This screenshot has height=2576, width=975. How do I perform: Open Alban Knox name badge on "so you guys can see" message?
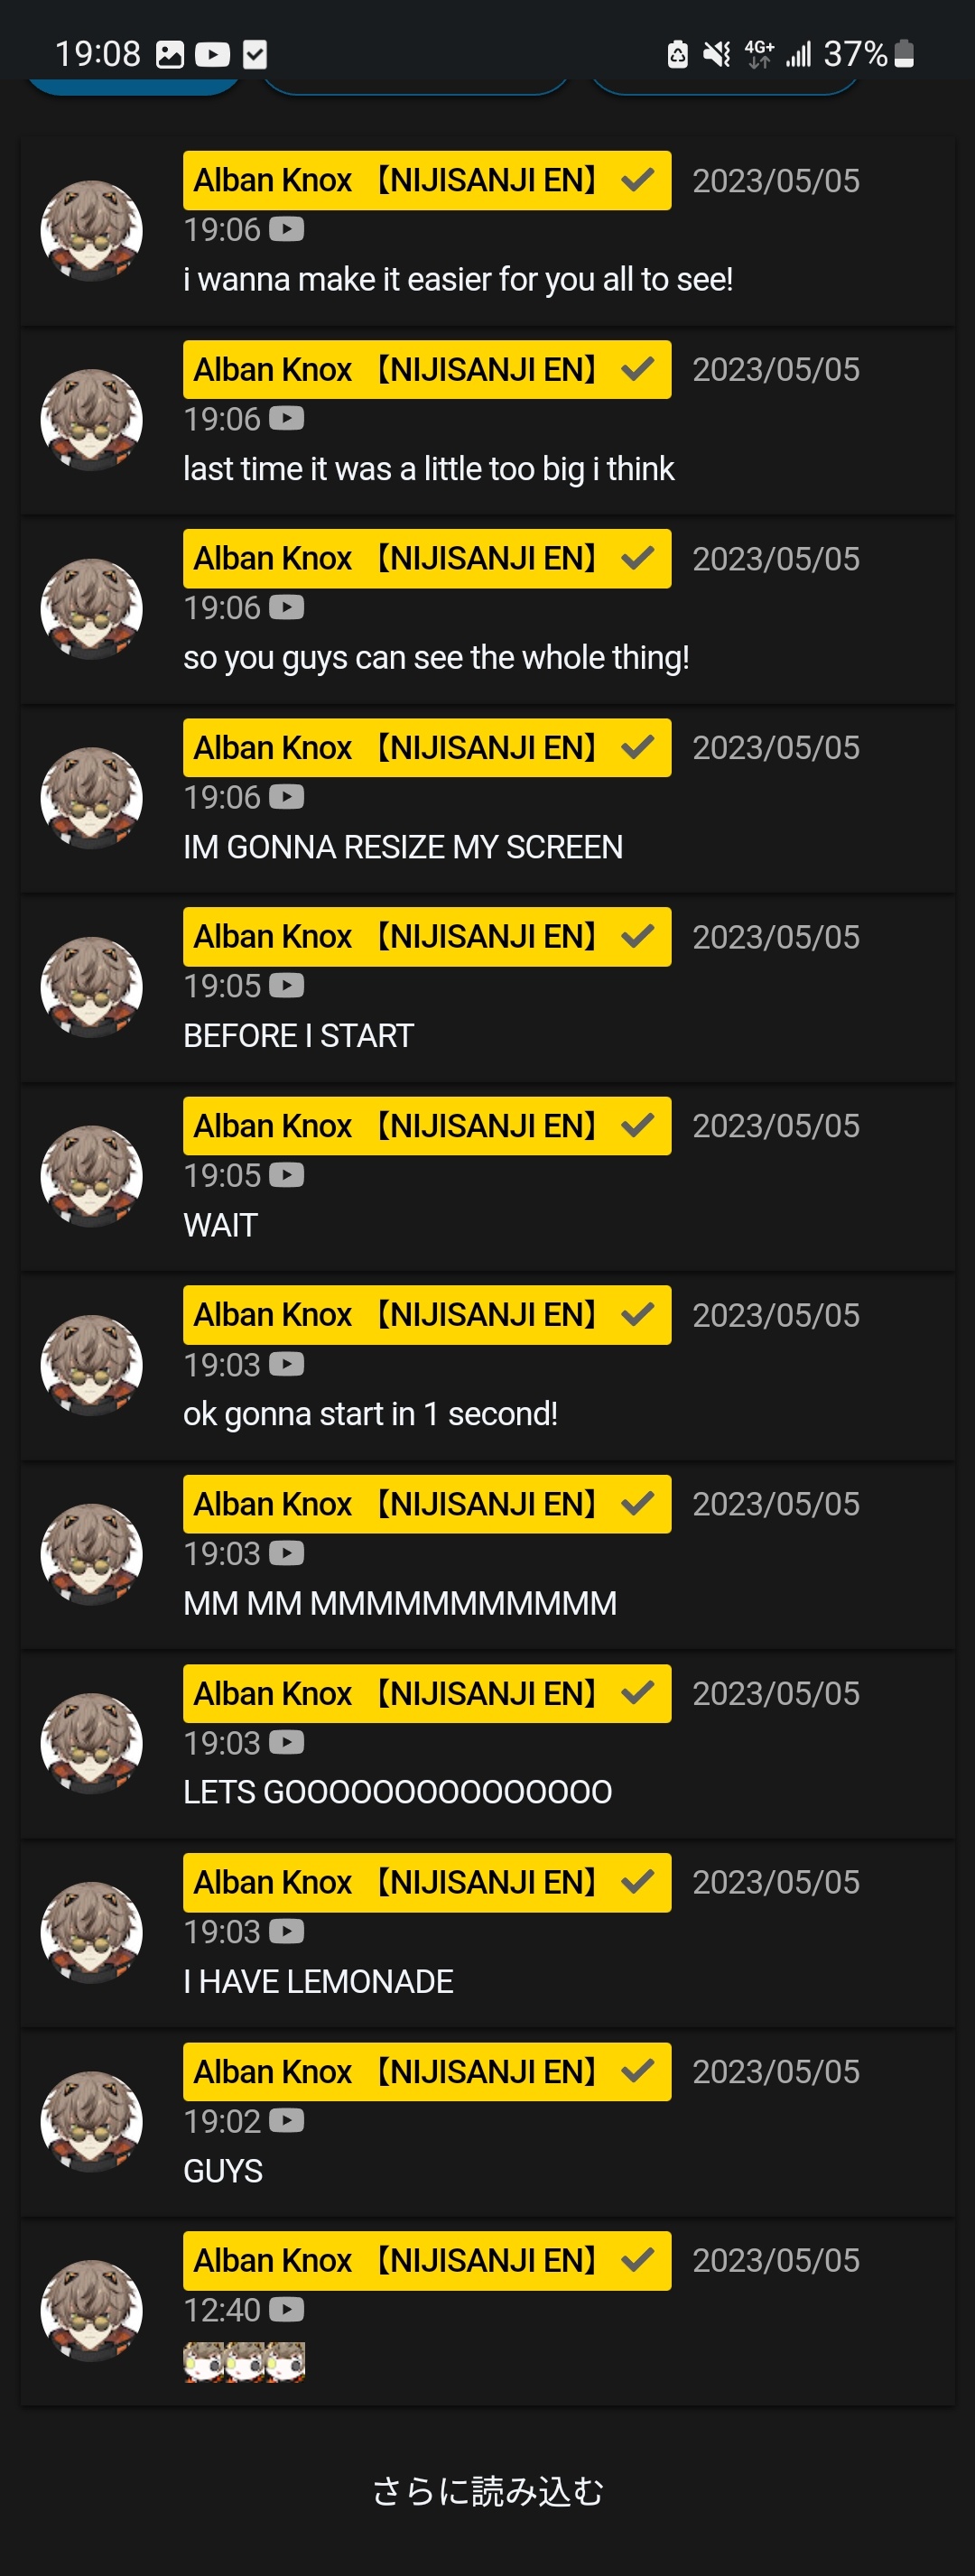pos(427,559)
